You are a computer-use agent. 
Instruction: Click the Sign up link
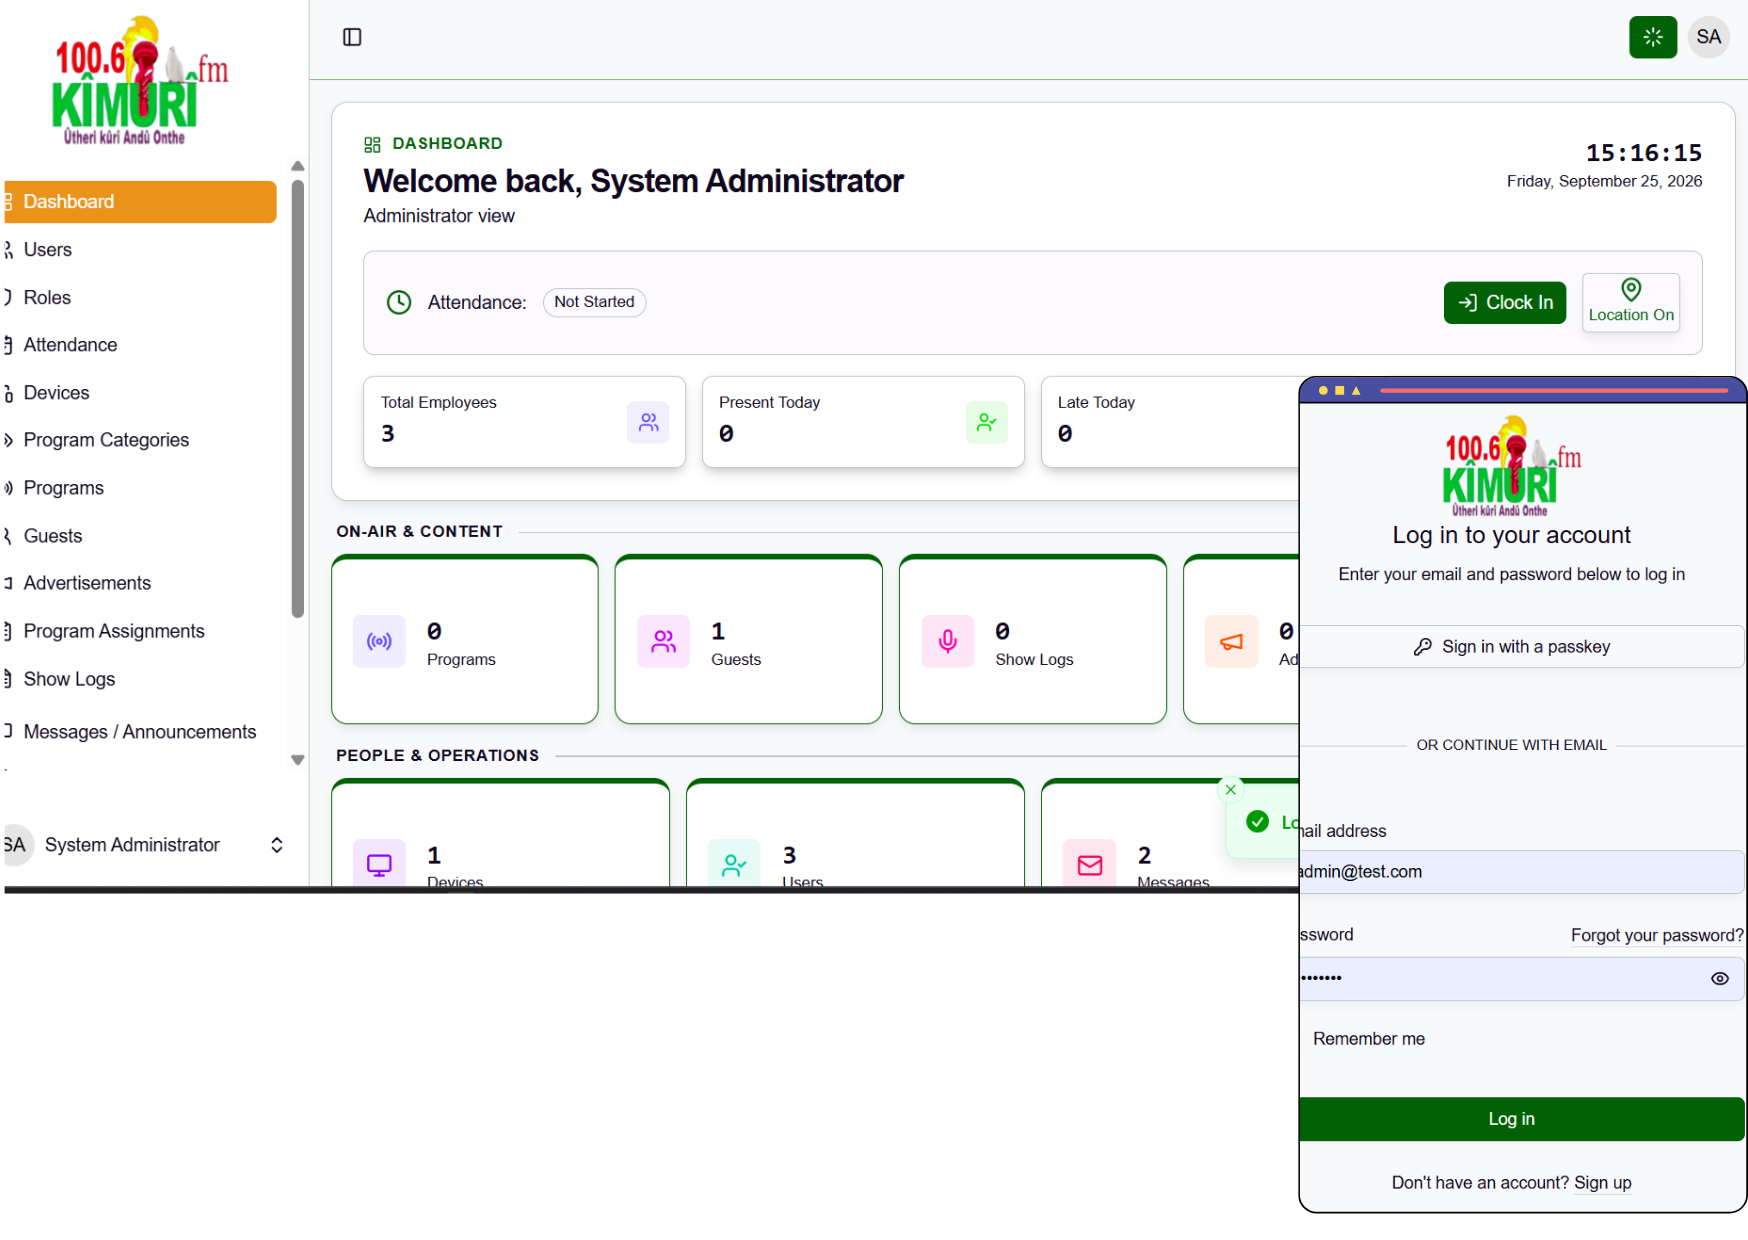coord(1602,1183)
